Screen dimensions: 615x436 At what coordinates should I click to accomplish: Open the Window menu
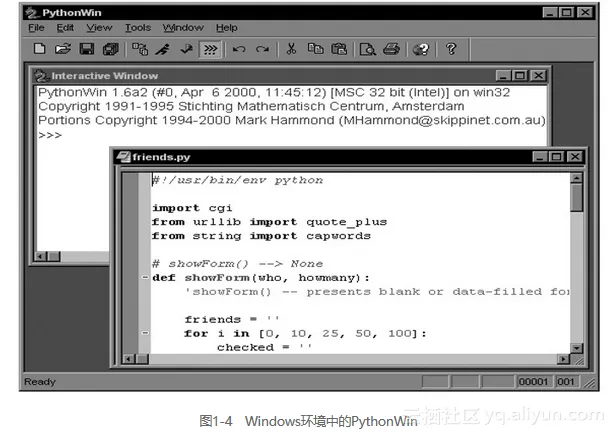coord(183,28)
